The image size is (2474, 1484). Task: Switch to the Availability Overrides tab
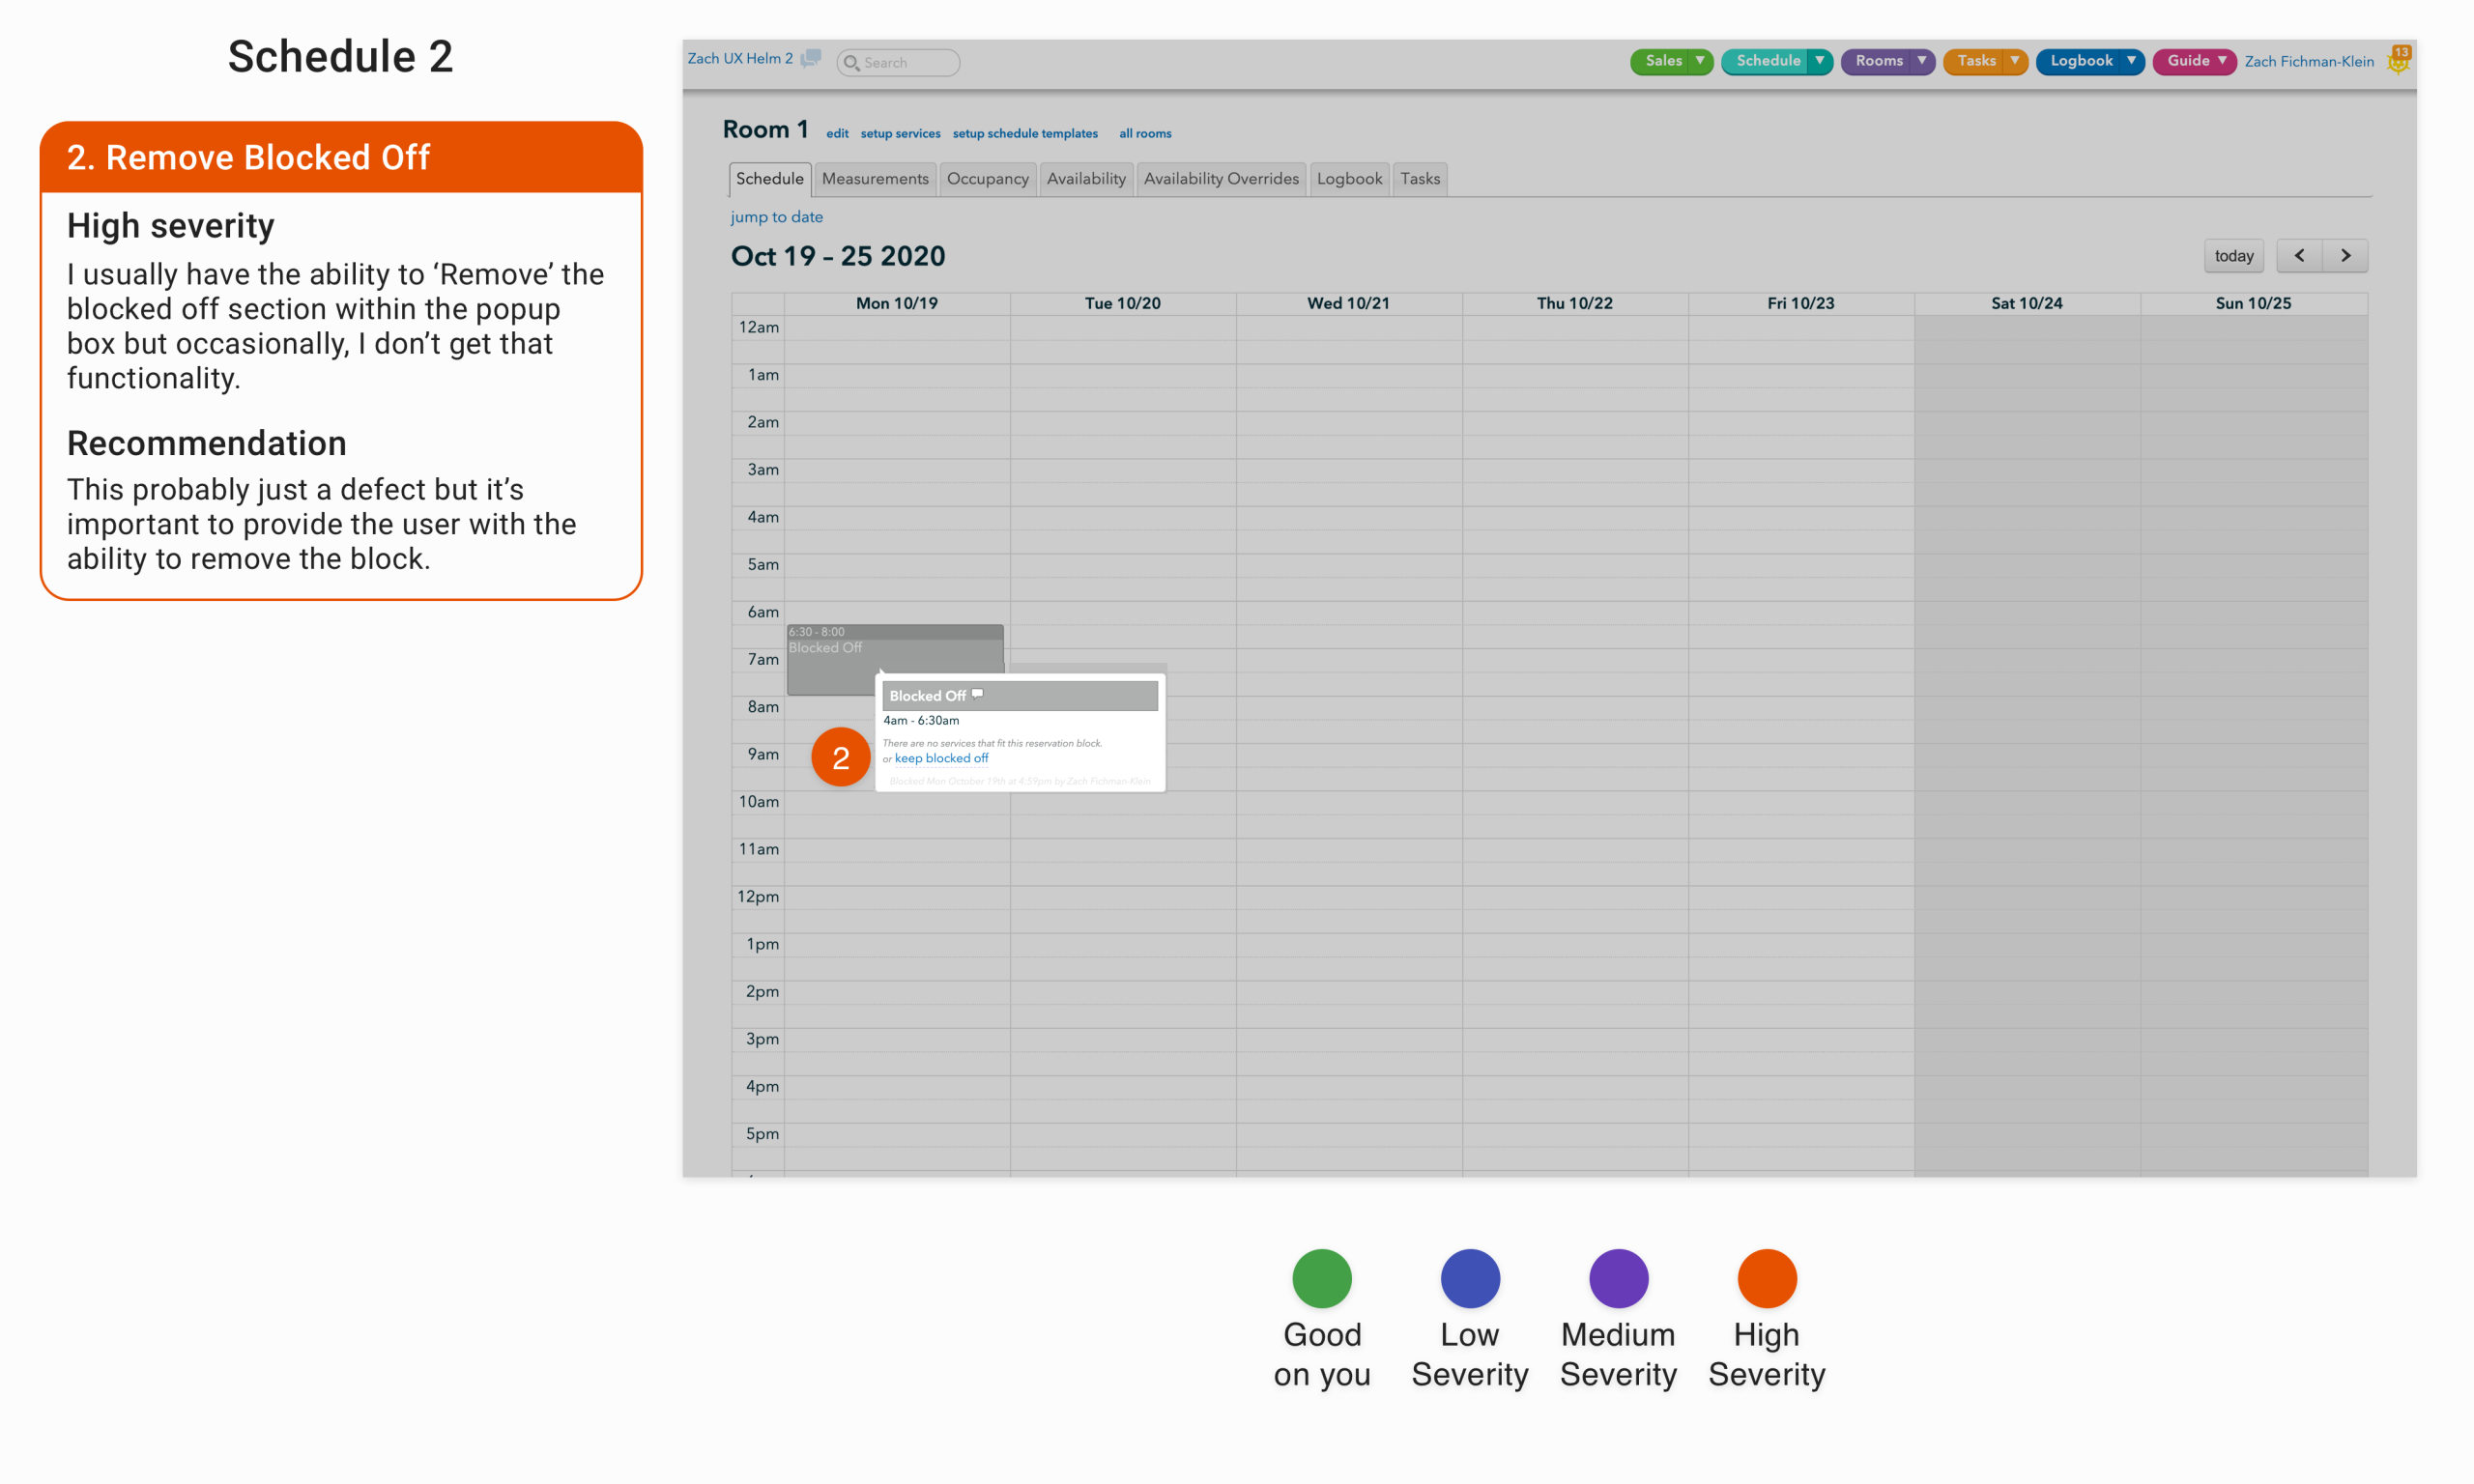click(1220, 179)
